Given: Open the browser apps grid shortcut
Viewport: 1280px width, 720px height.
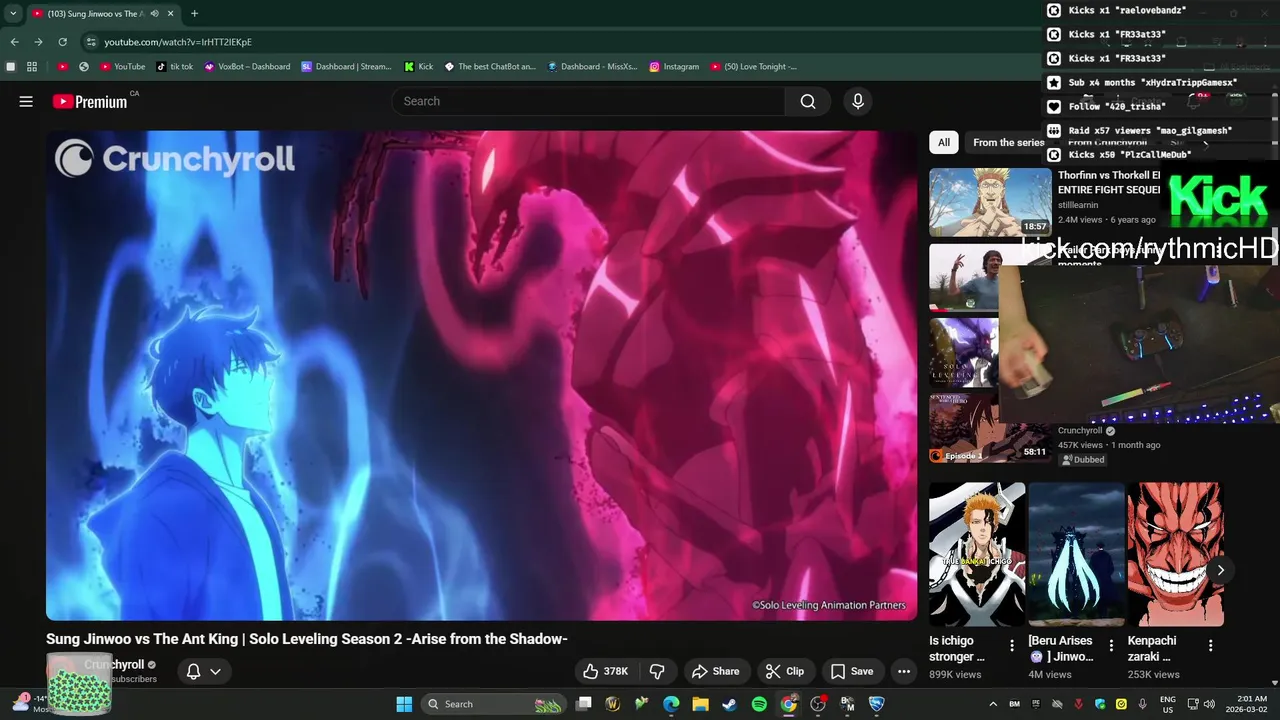Looking at the screenshot, I should 32,67.
